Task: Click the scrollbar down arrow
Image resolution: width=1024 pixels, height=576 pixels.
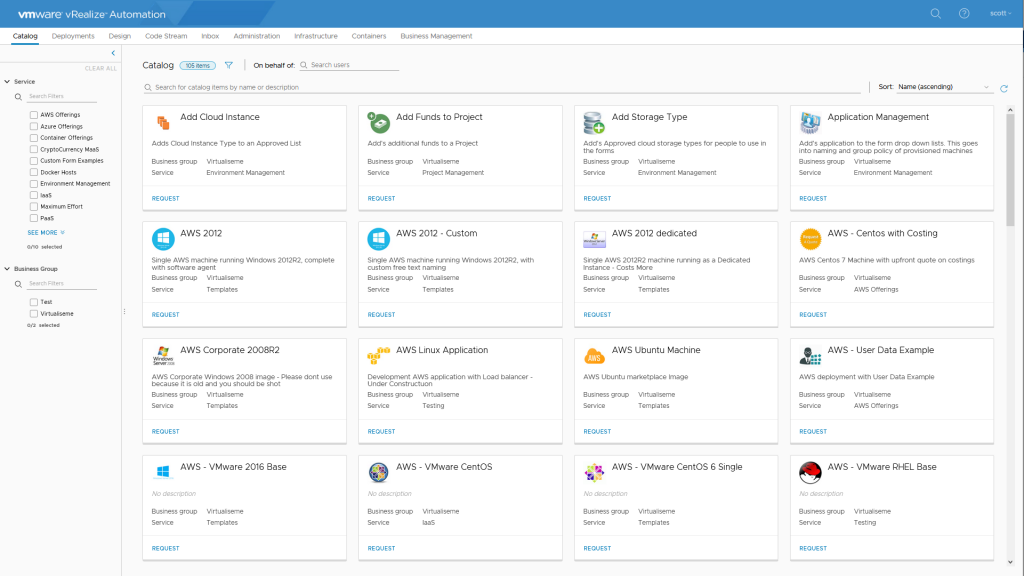Action: pyautogui.click(x=1010, y=562)
